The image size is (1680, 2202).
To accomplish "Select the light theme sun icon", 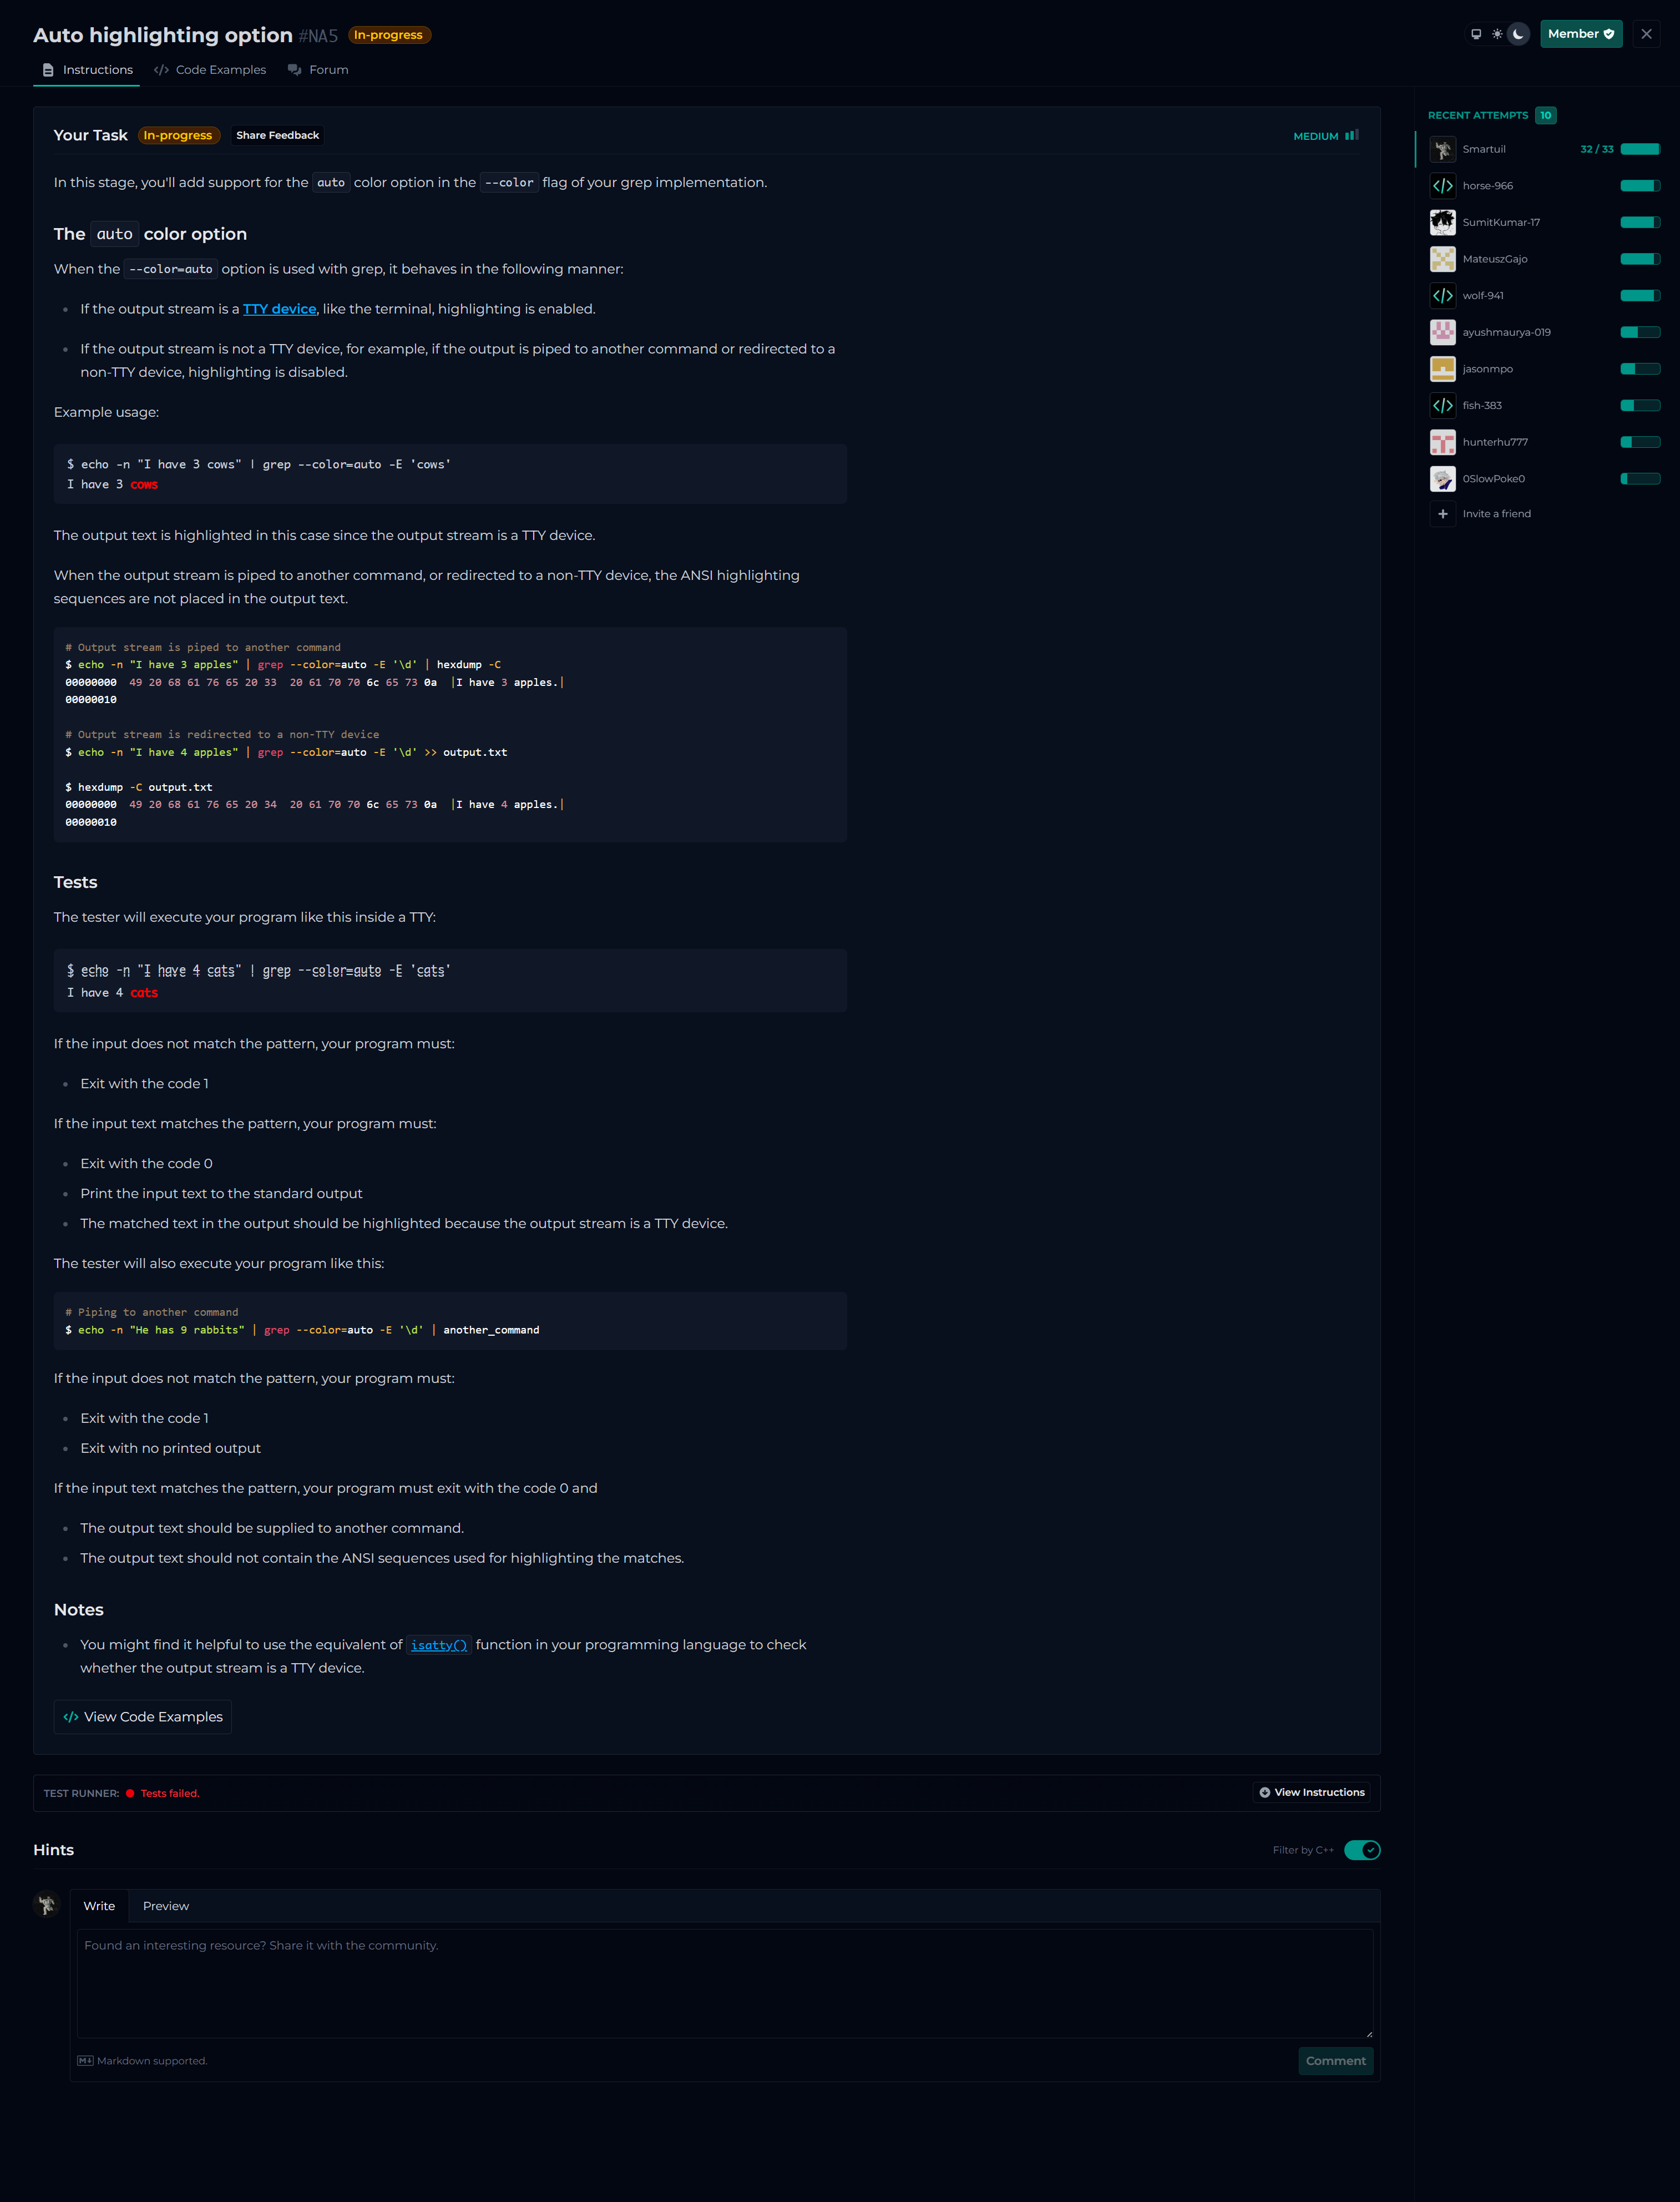I will [1497, 34].
